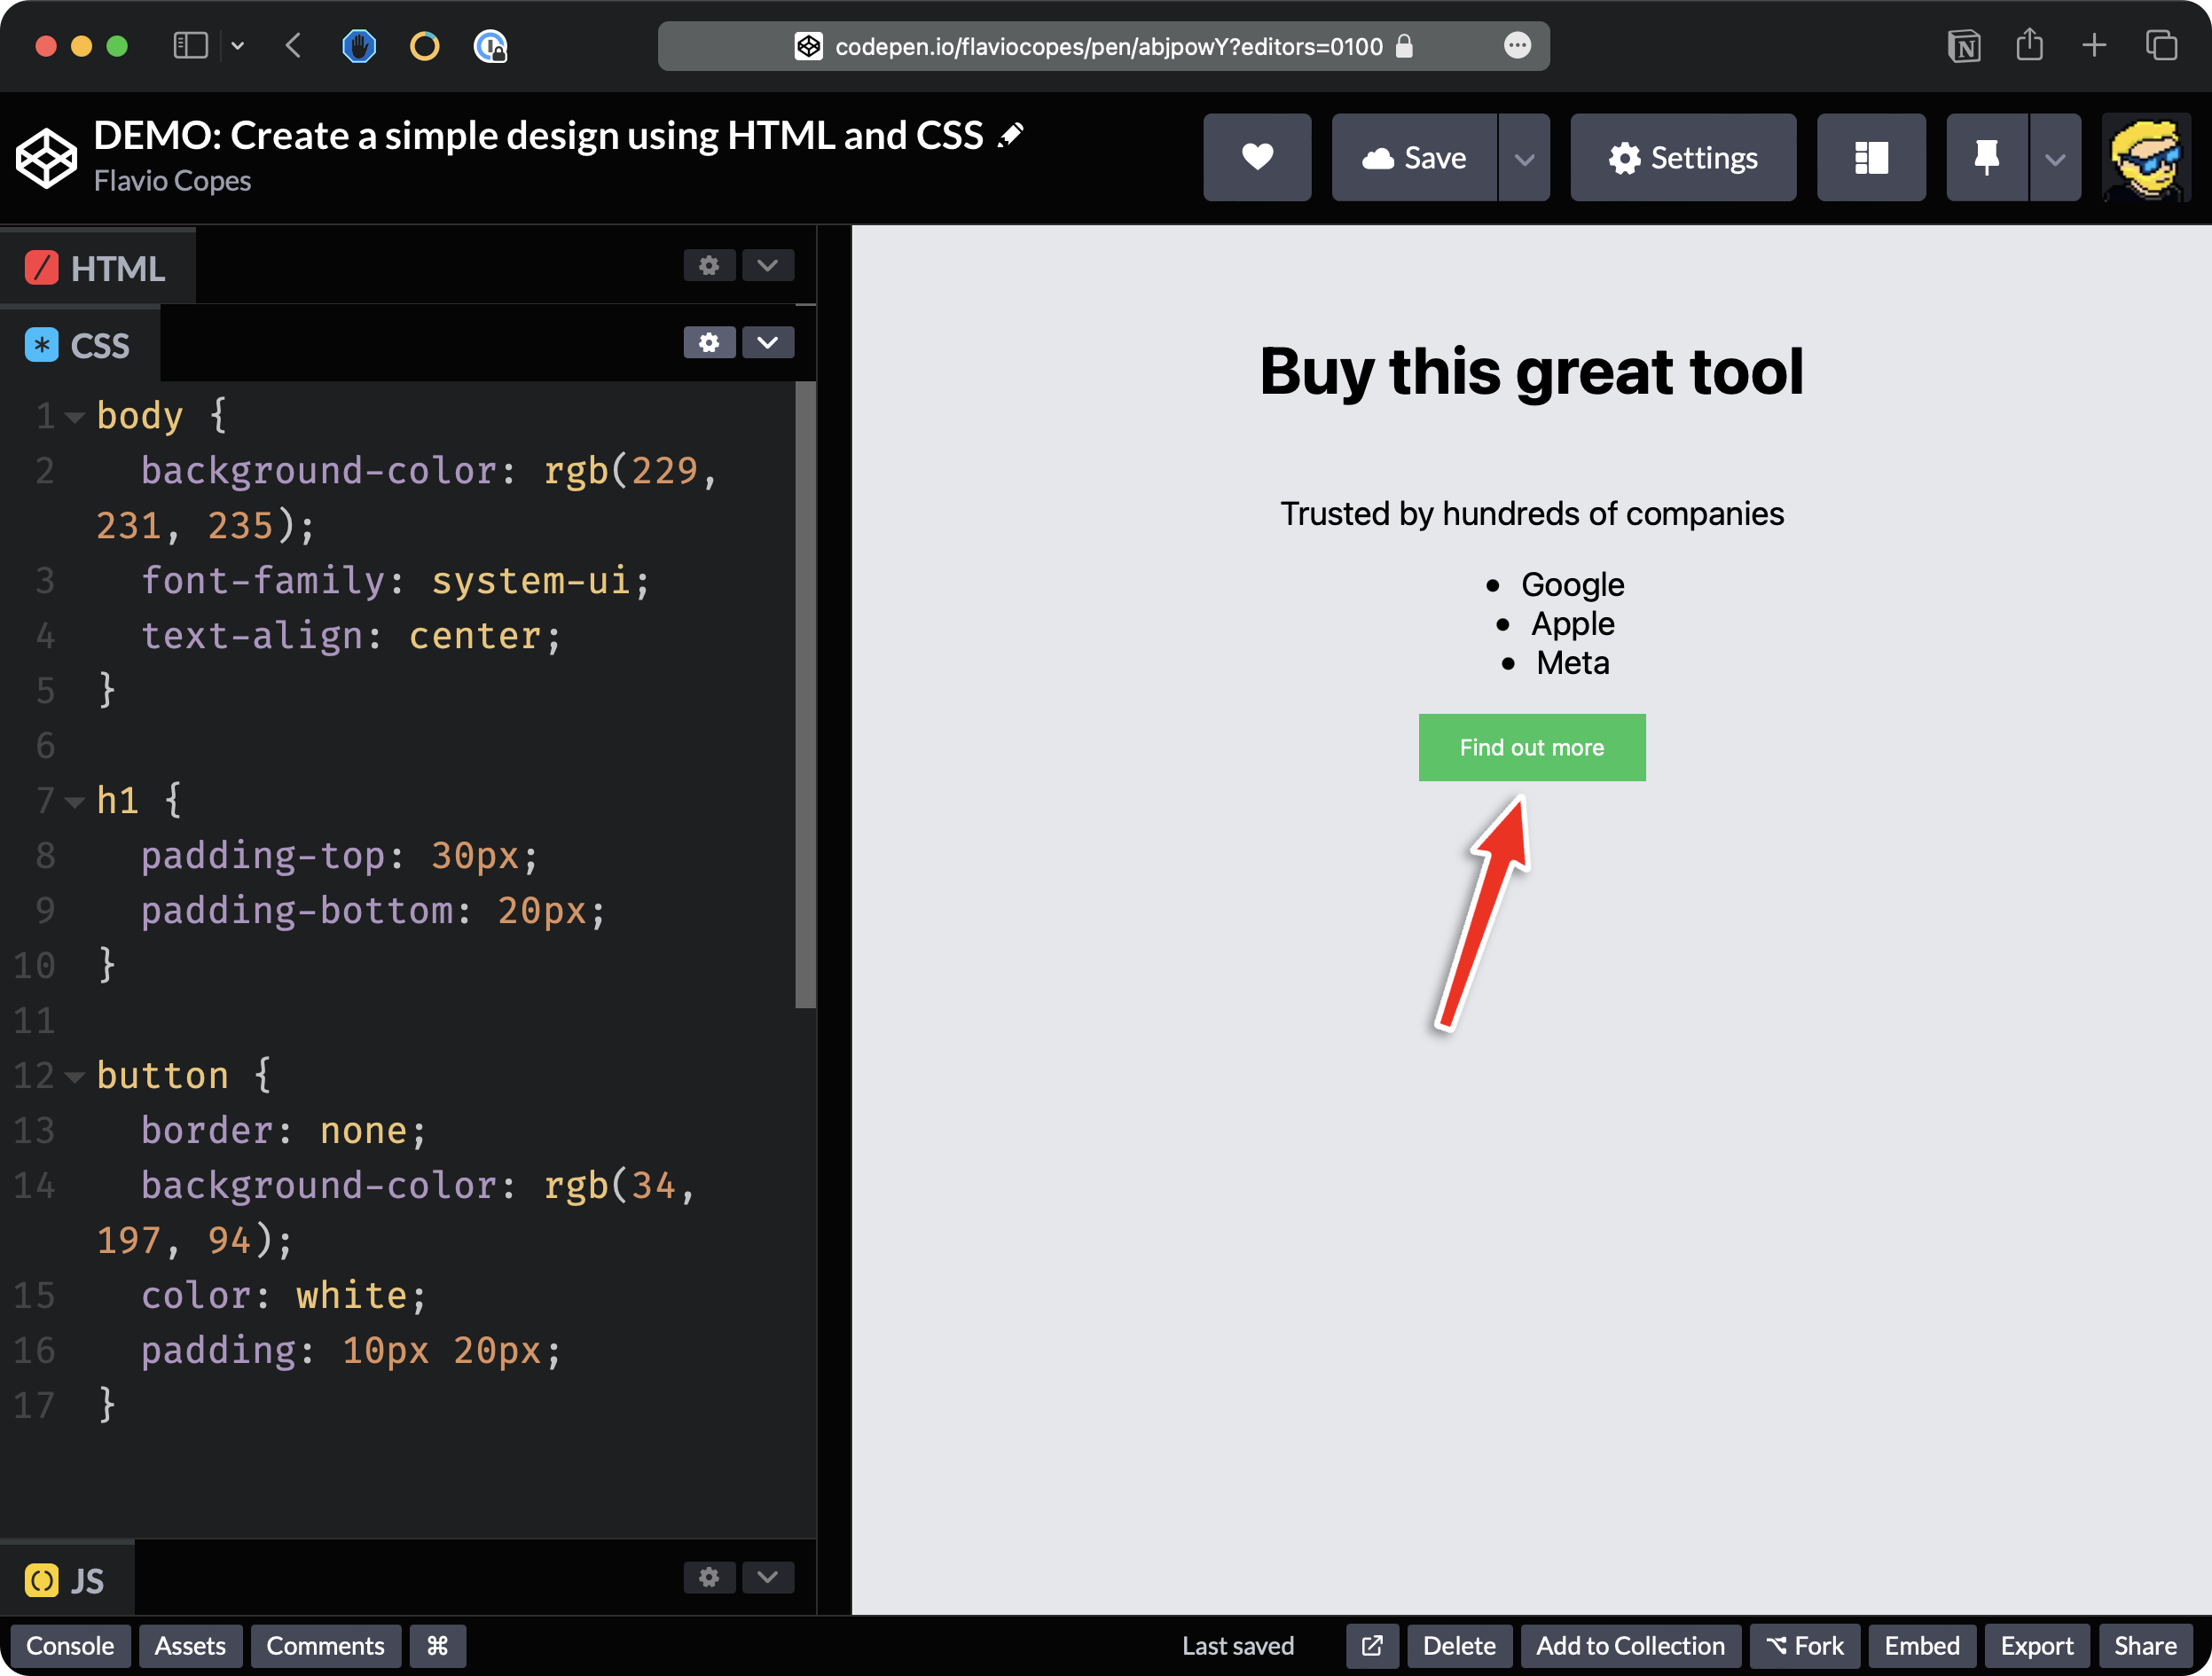The height and width of the screenshot is (1676, 2212).
Task: Click the green Find out more button
Action: pyautogui.click(x=1531, y=747)
